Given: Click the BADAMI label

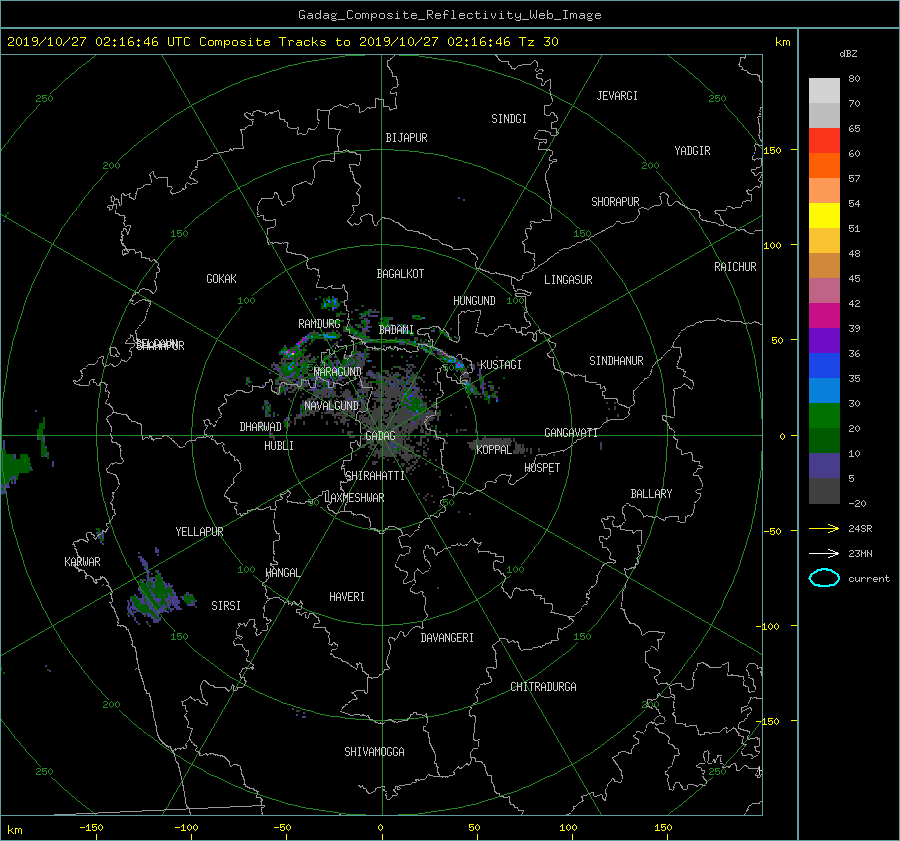Looking at the screenshot, I should click(396, 330).
